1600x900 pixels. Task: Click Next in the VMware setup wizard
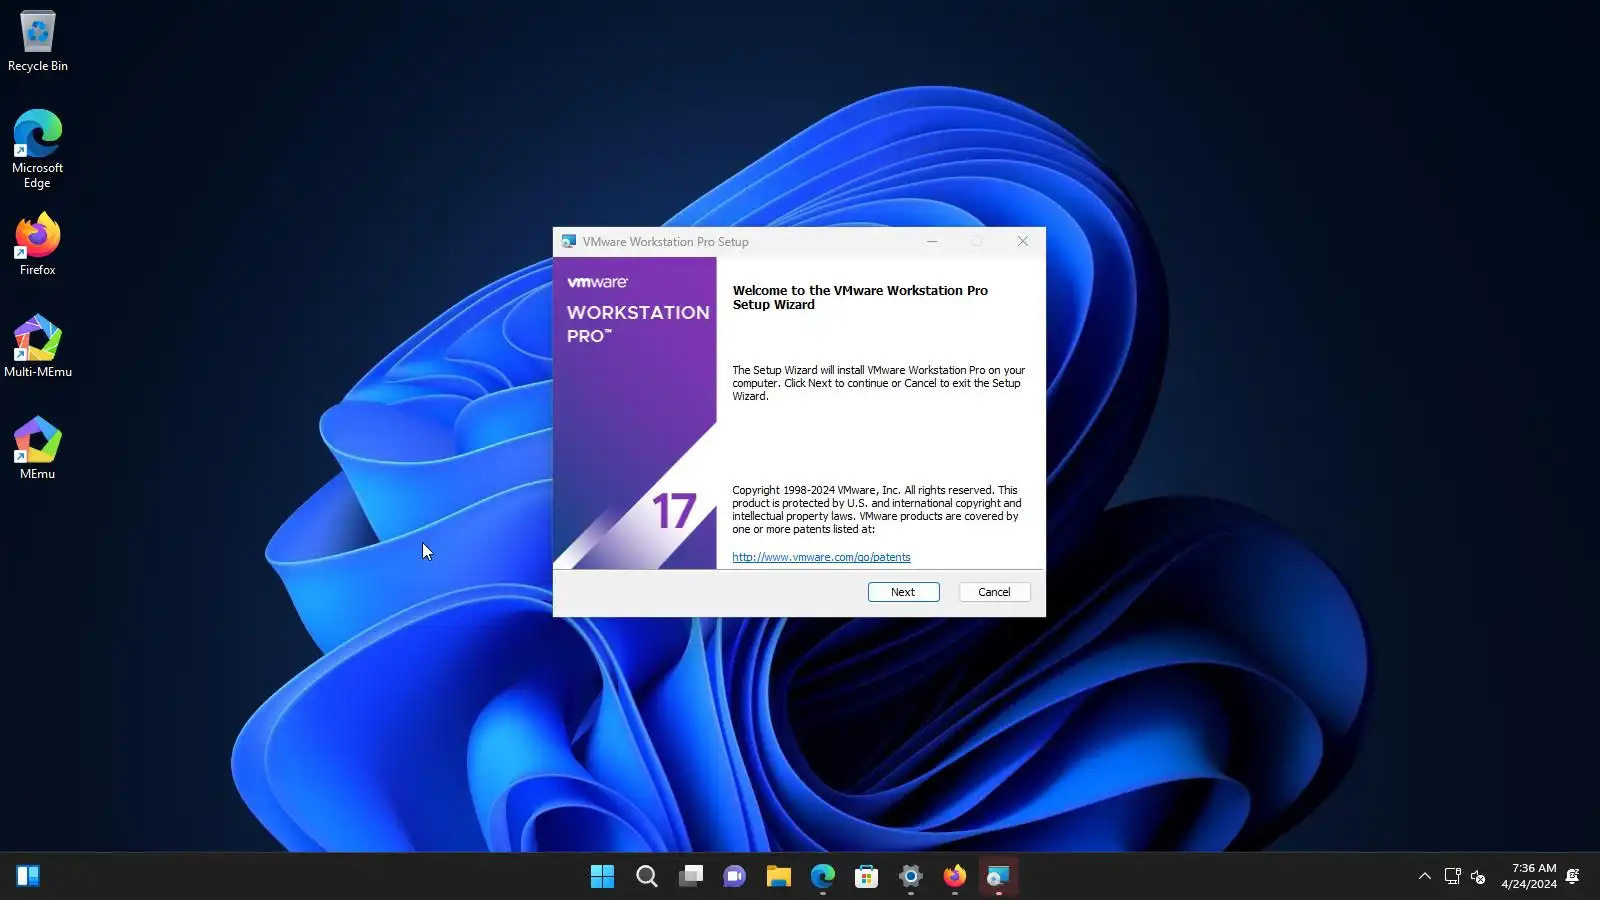(903, 592)
